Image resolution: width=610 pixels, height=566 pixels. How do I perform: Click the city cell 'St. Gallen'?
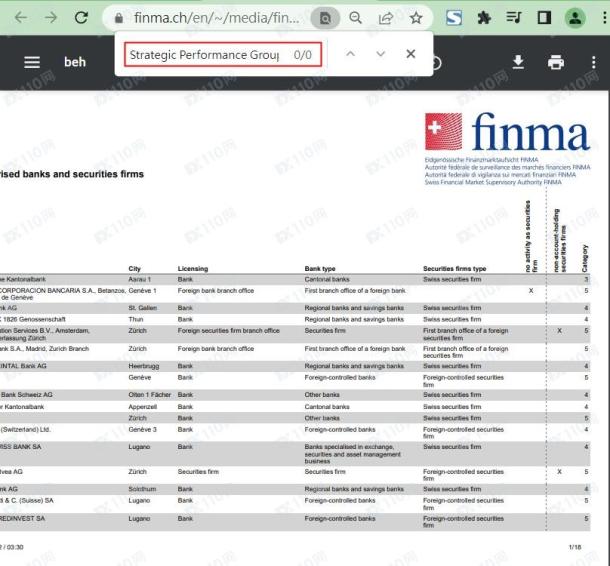tap(142, 308)
